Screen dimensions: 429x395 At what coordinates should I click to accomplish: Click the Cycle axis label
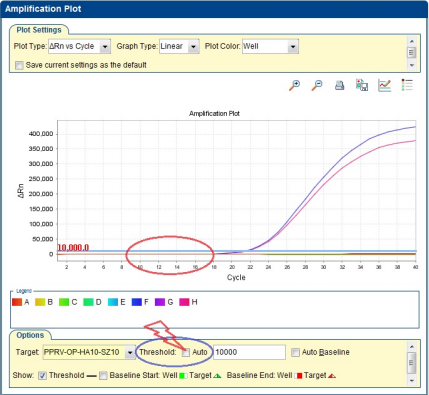click(236, 278)
